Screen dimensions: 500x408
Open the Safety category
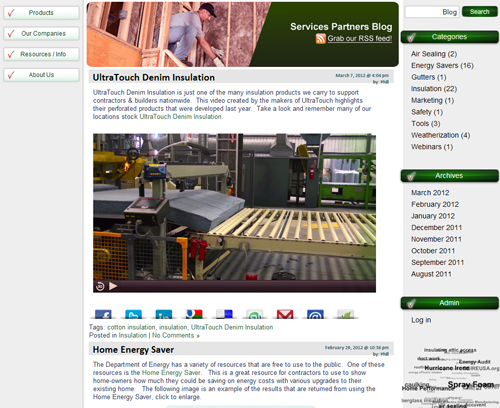[x=427, y=112]
